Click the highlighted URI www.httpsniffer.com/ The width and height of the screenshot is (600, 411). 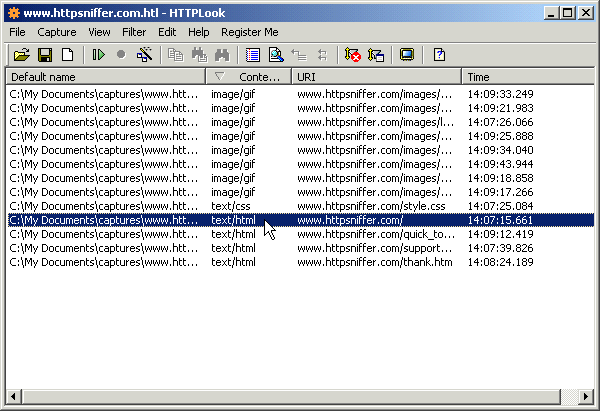(x=350, y=220)
